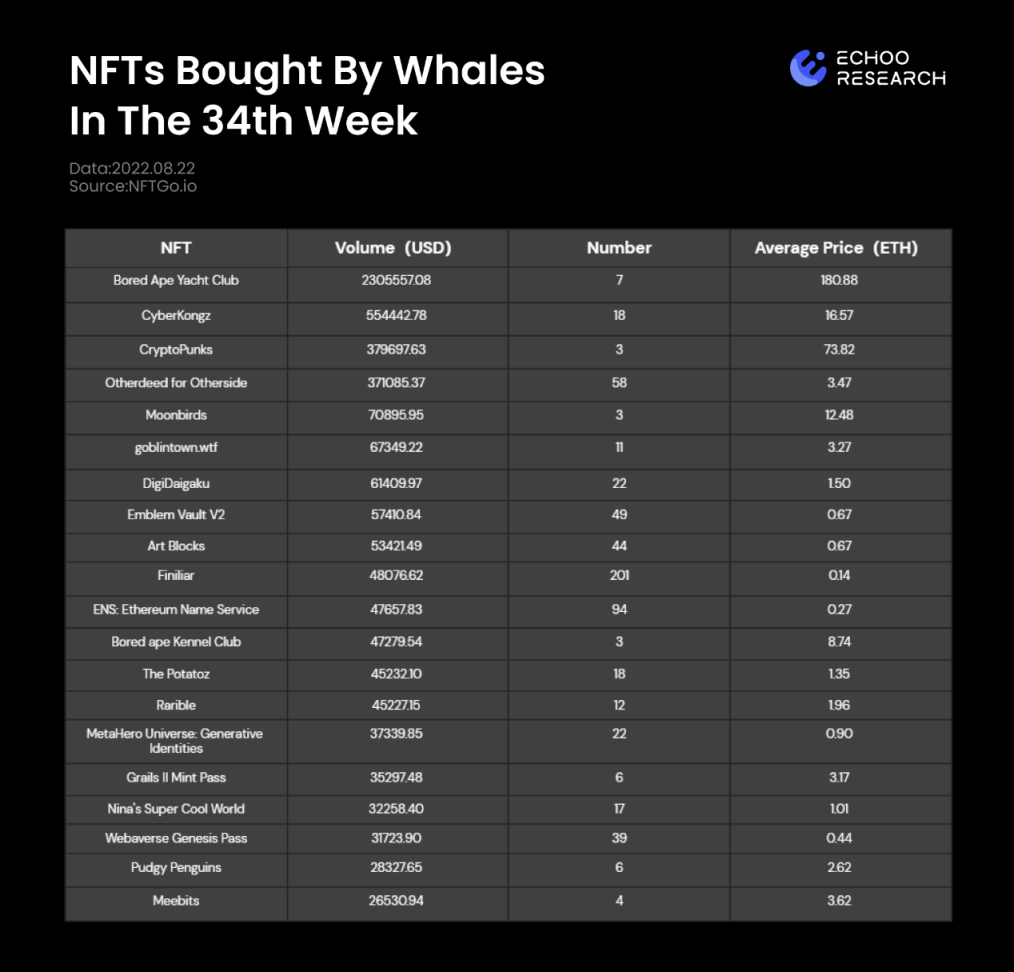Click the Finiliar number cell 201
The width and height of the screenshot is (1014, 972).
click(x=619, y=576)
